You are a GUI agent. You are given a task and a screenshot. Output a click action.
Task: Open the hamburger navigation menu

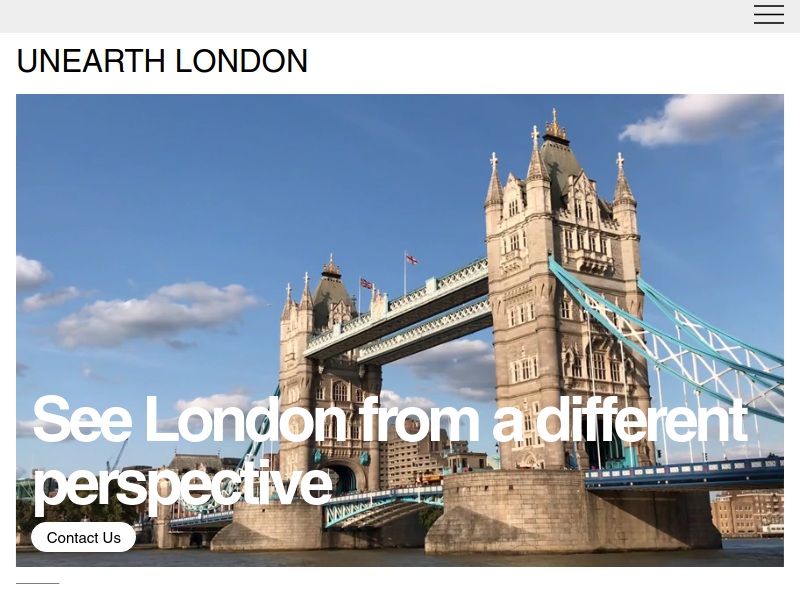click(769, 14)
